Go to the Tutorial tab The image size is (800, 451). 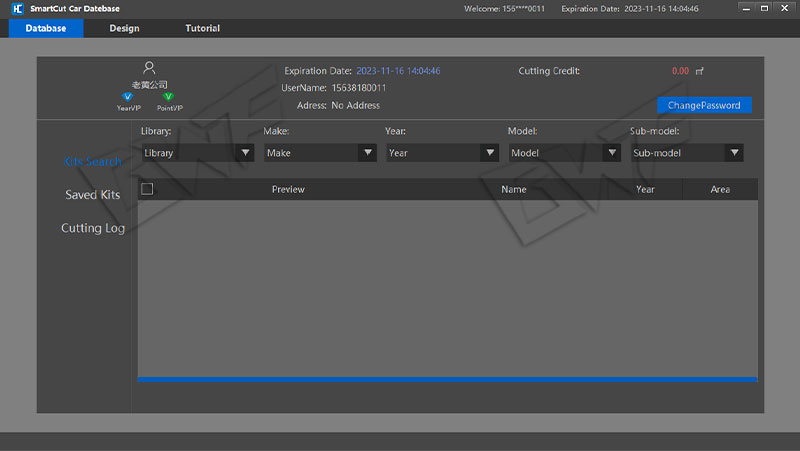tap(202, 28)
